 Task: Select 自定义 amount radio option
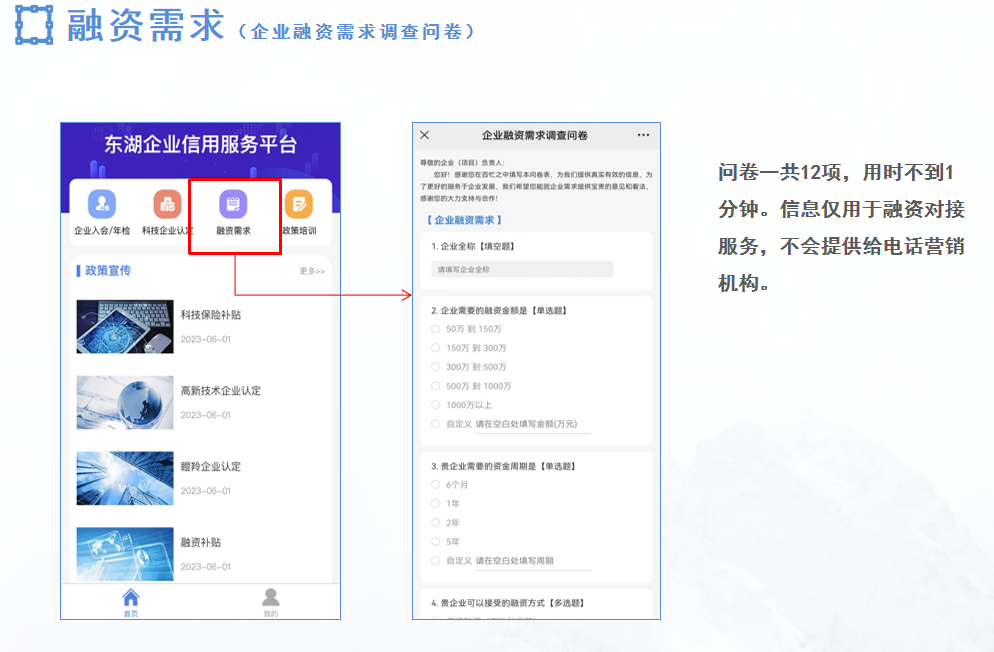[x=436, y=424]
